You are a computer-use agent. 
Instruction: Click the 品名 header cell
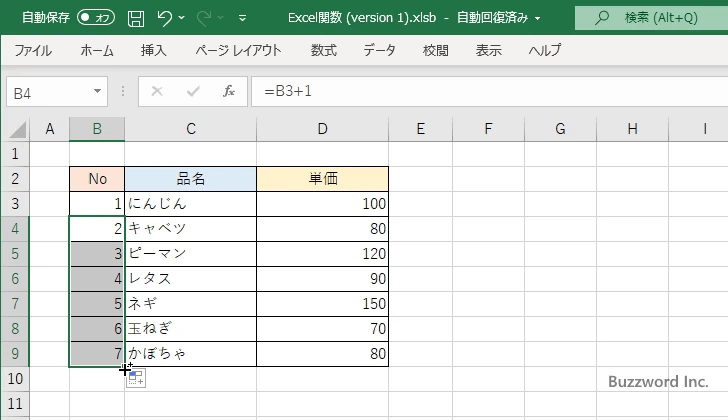coord(190,179)
